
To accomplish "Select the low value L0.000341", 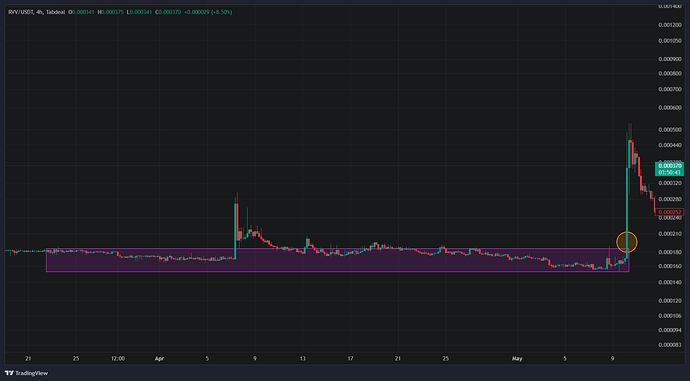I will (x=139, y=12).
